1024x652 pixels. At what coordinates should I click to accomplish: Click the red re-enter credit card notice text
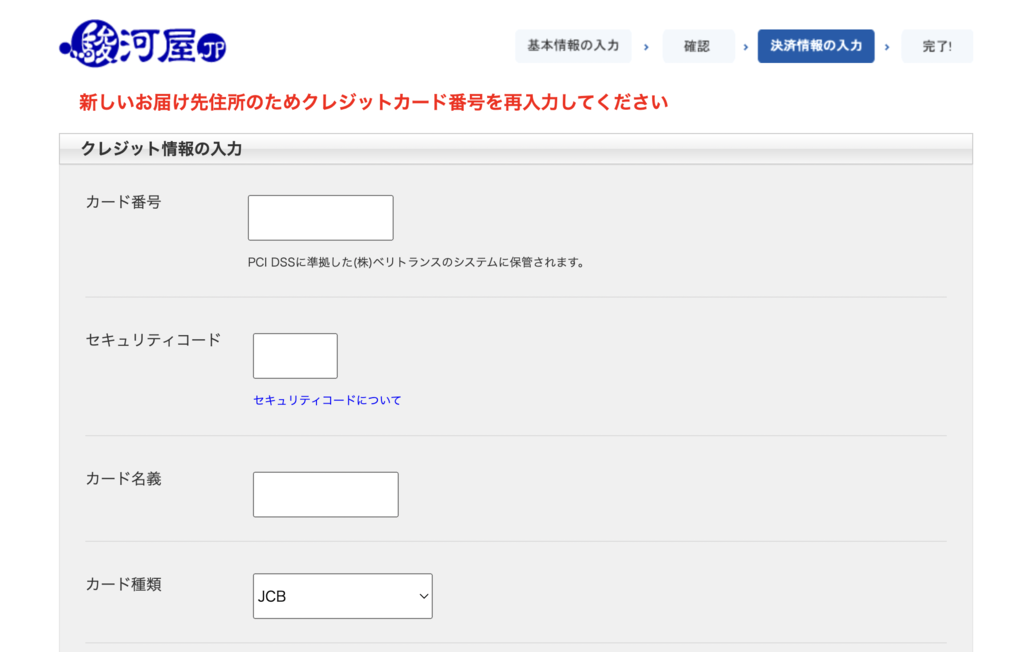(x=374, y=103)
